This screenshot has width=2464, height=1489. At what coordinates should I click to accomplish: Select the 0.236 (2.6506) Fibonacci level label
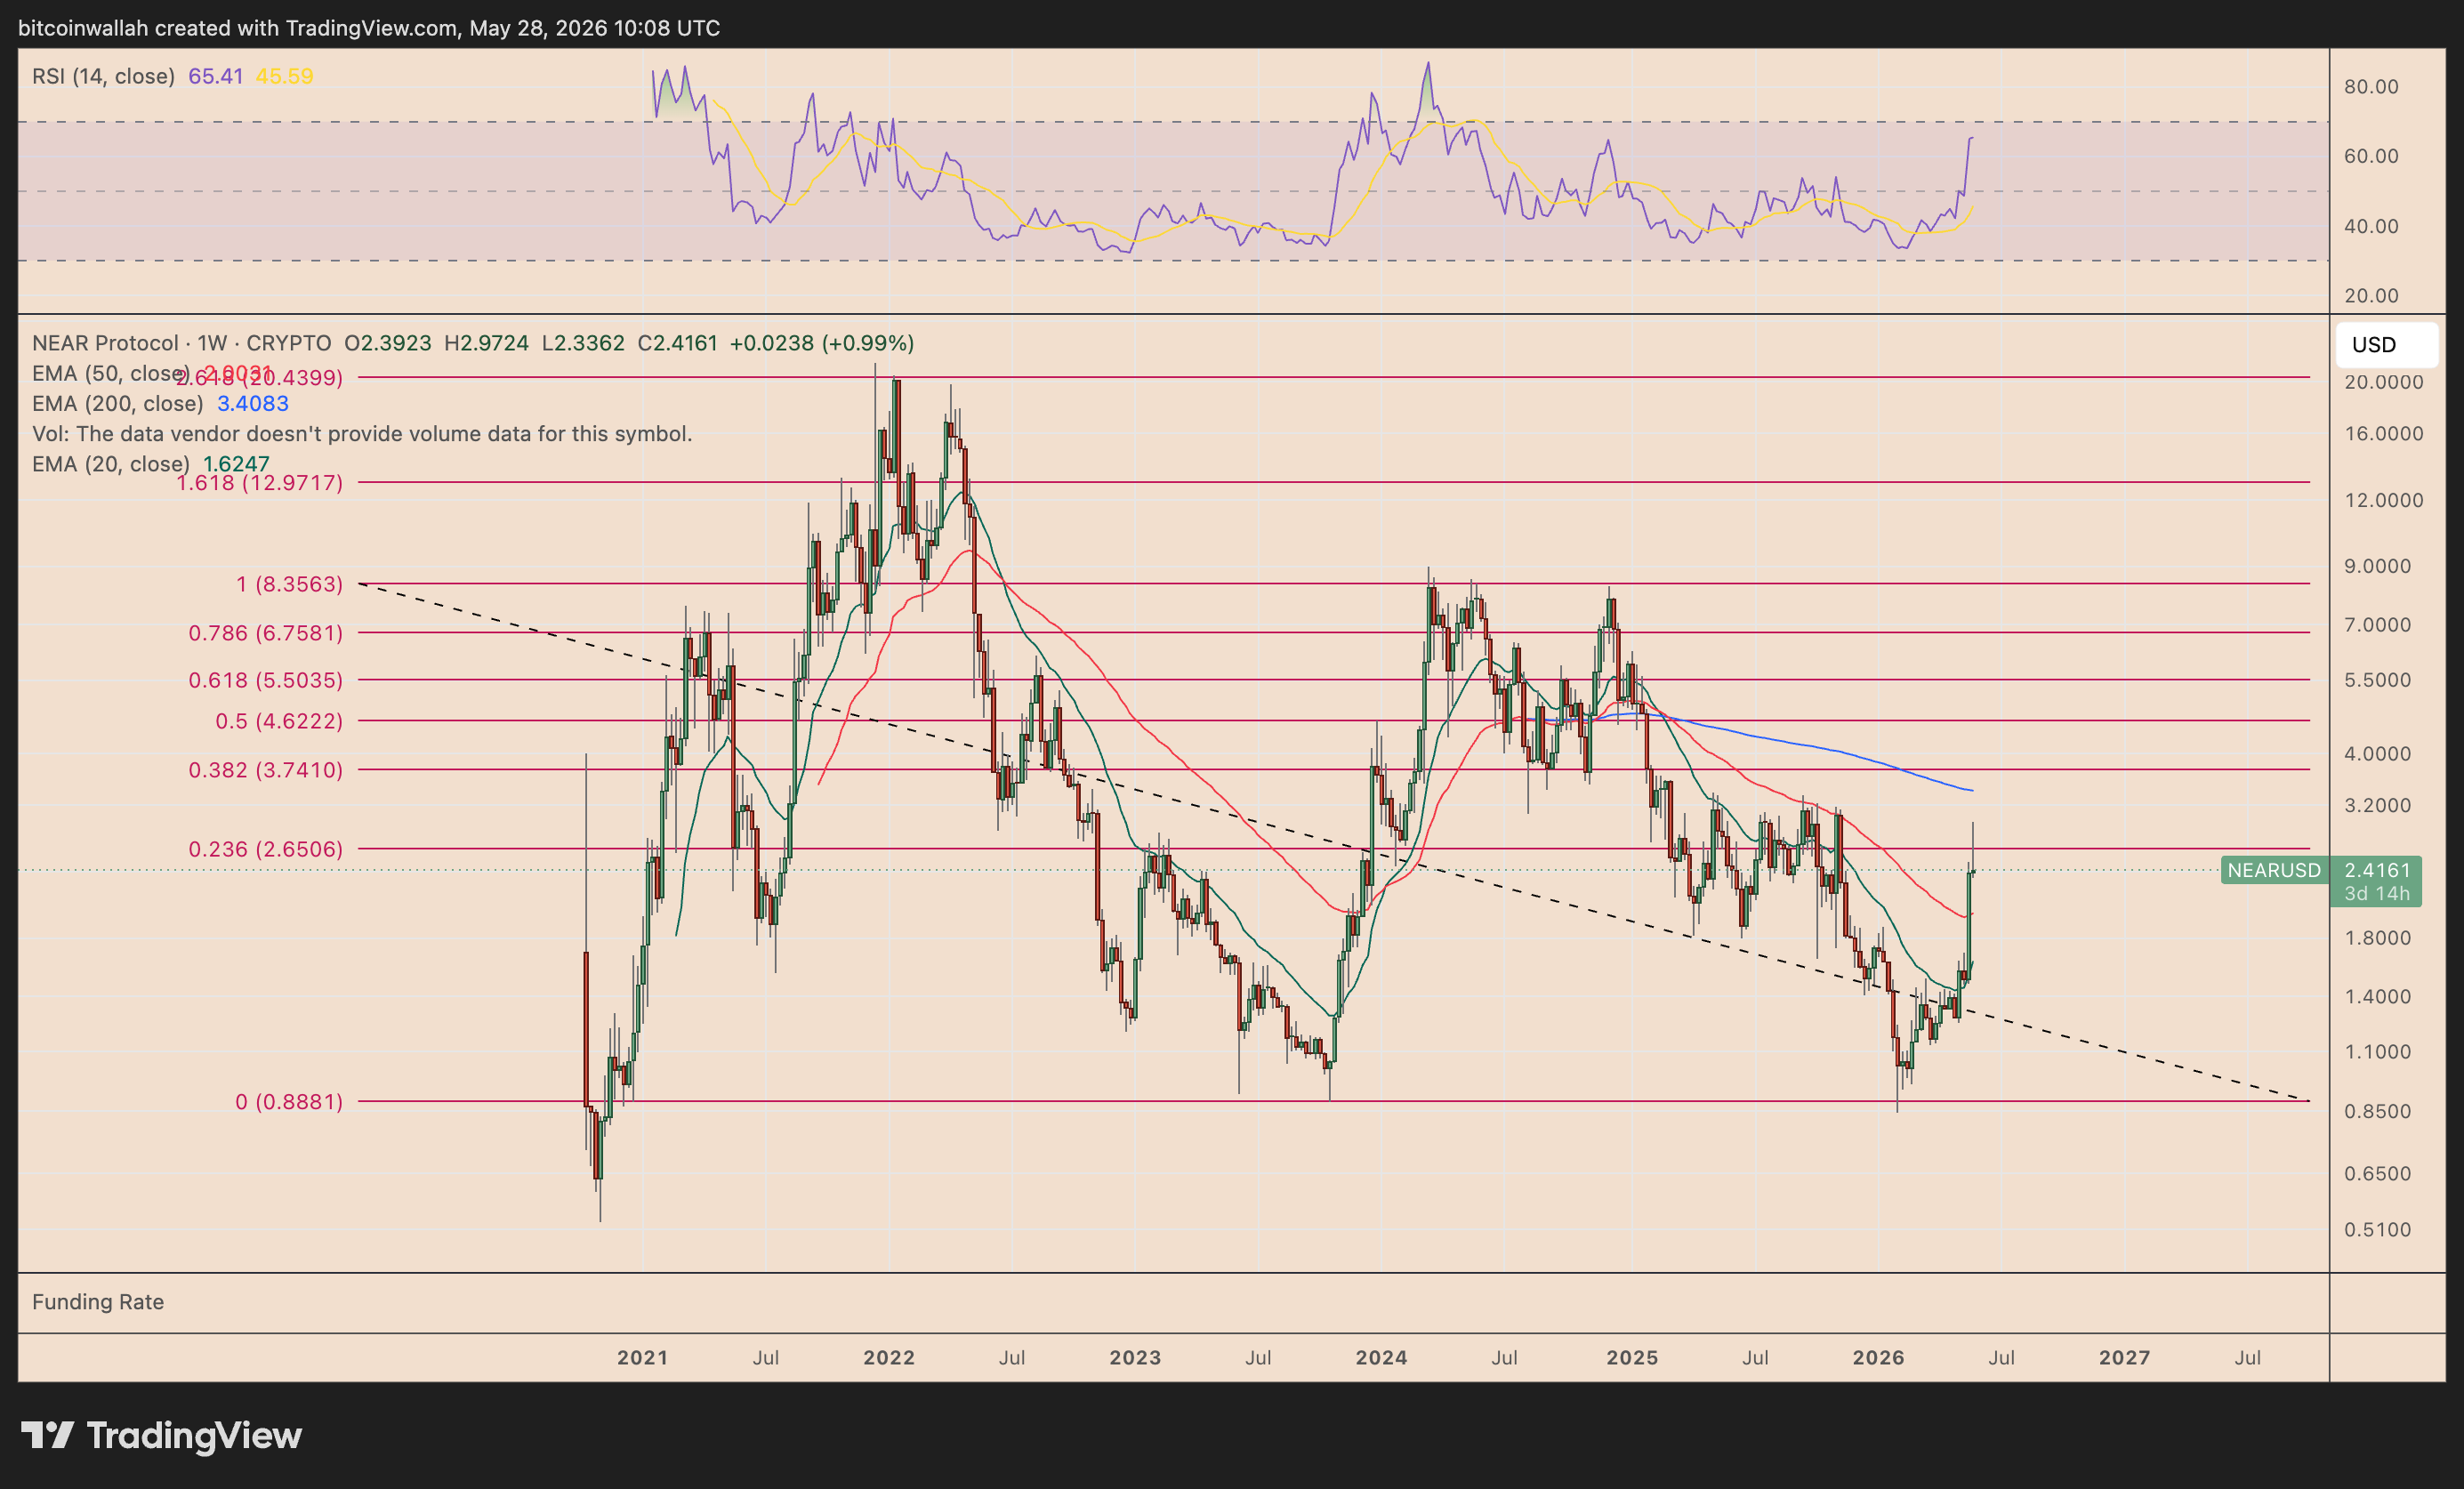(x=265, y=849)
